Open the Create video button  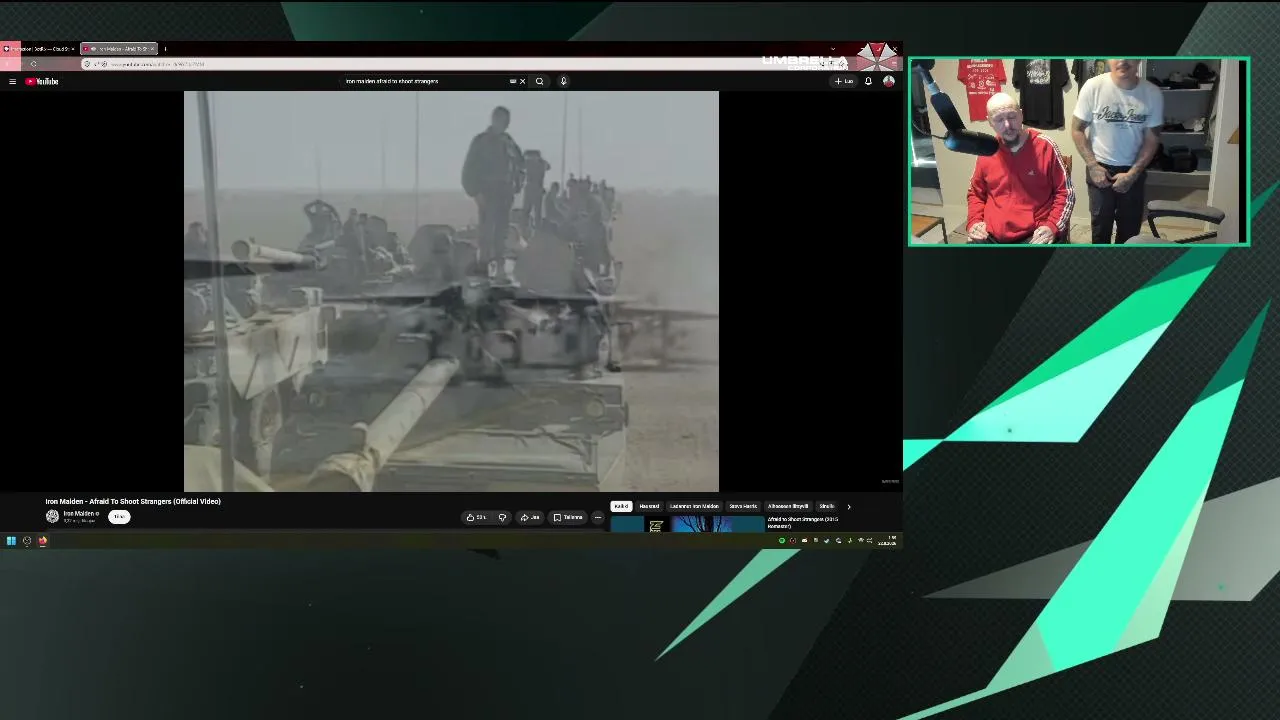coord(844,81)
